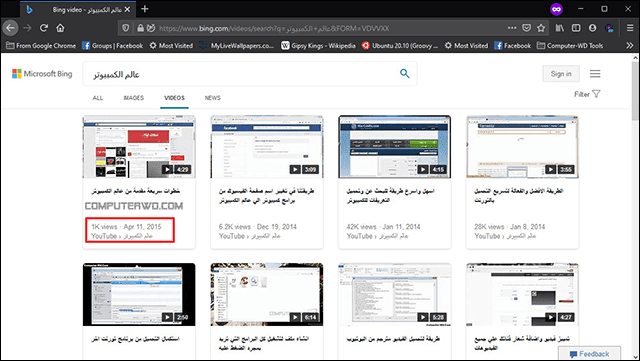Open the Library icon in toolbar
640x361 pixels.
pos(560,28)
